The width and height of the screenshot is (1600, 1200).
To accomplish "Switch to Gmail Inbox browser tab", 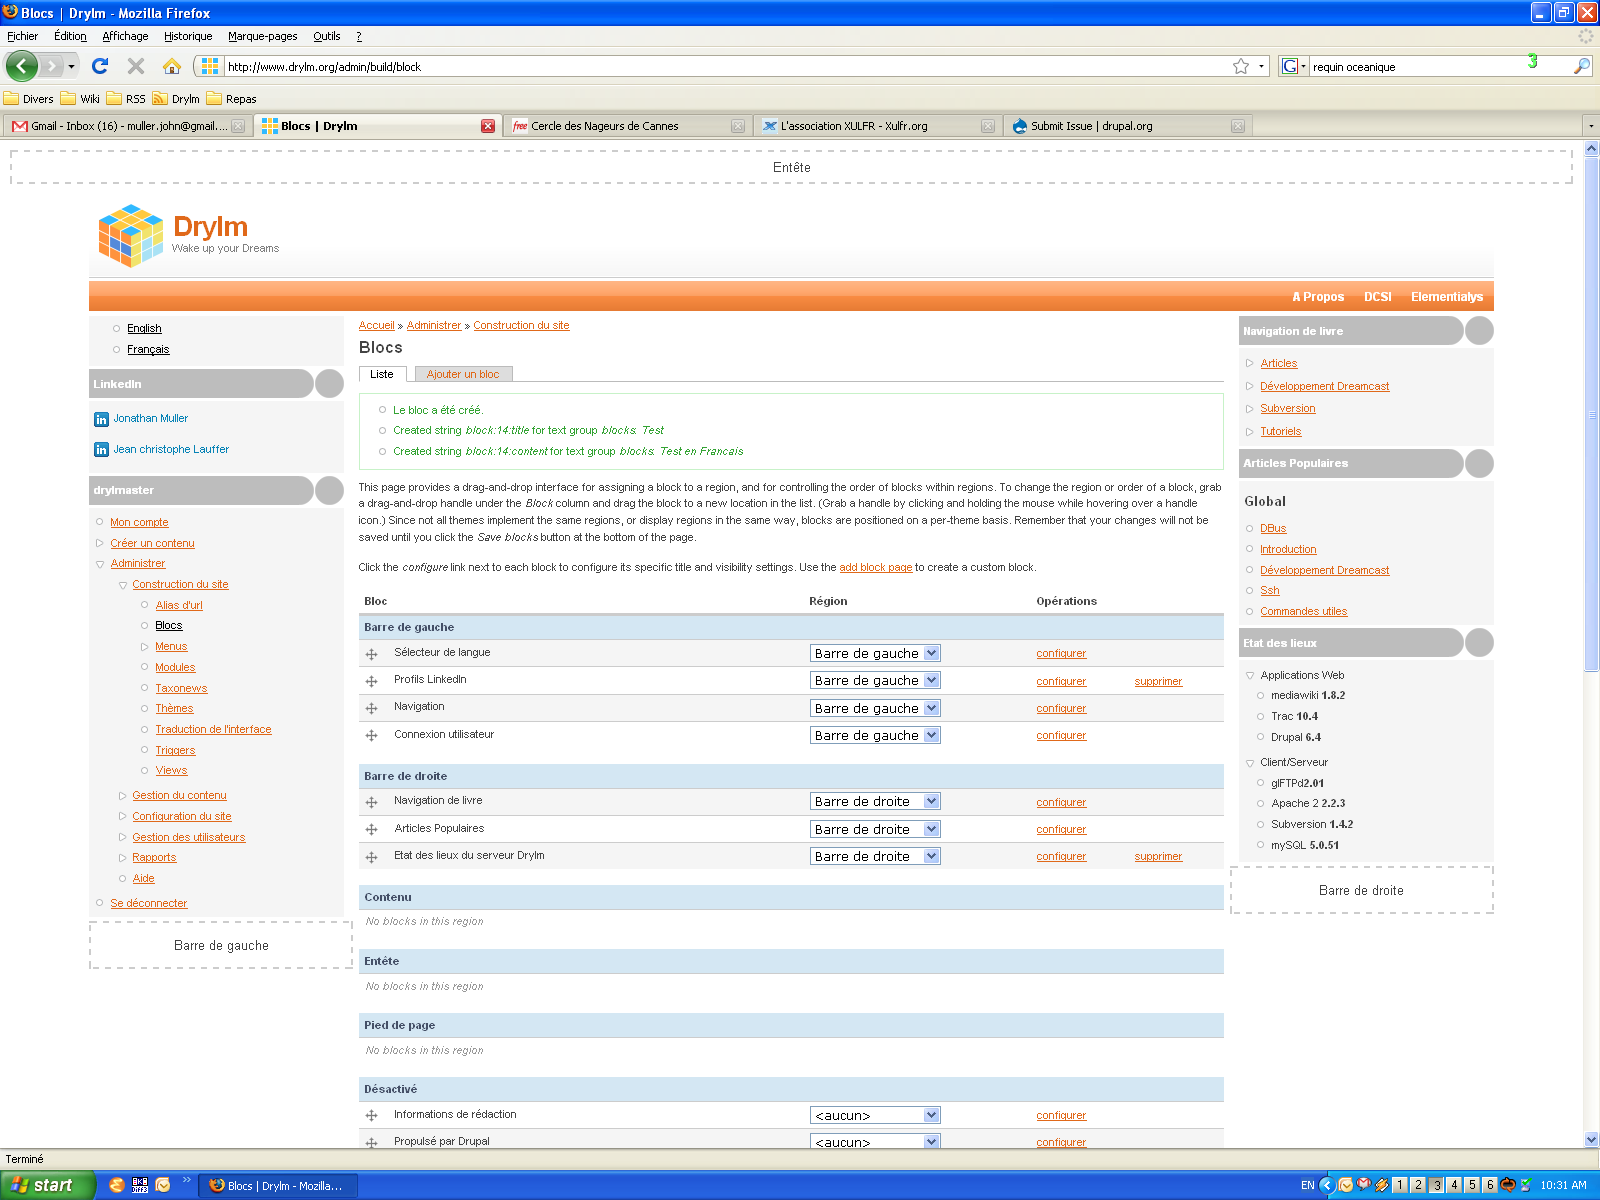I will click(127, 126).
